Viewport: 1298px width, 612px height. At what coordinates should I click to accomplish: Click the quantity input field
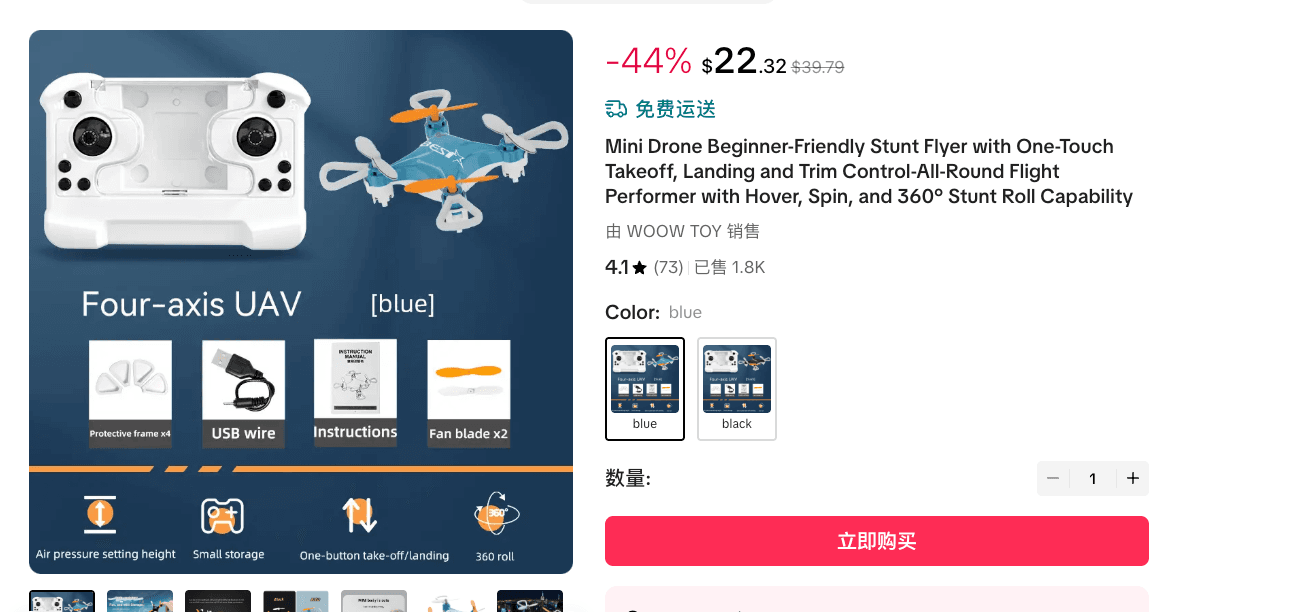click(1093, 478)
